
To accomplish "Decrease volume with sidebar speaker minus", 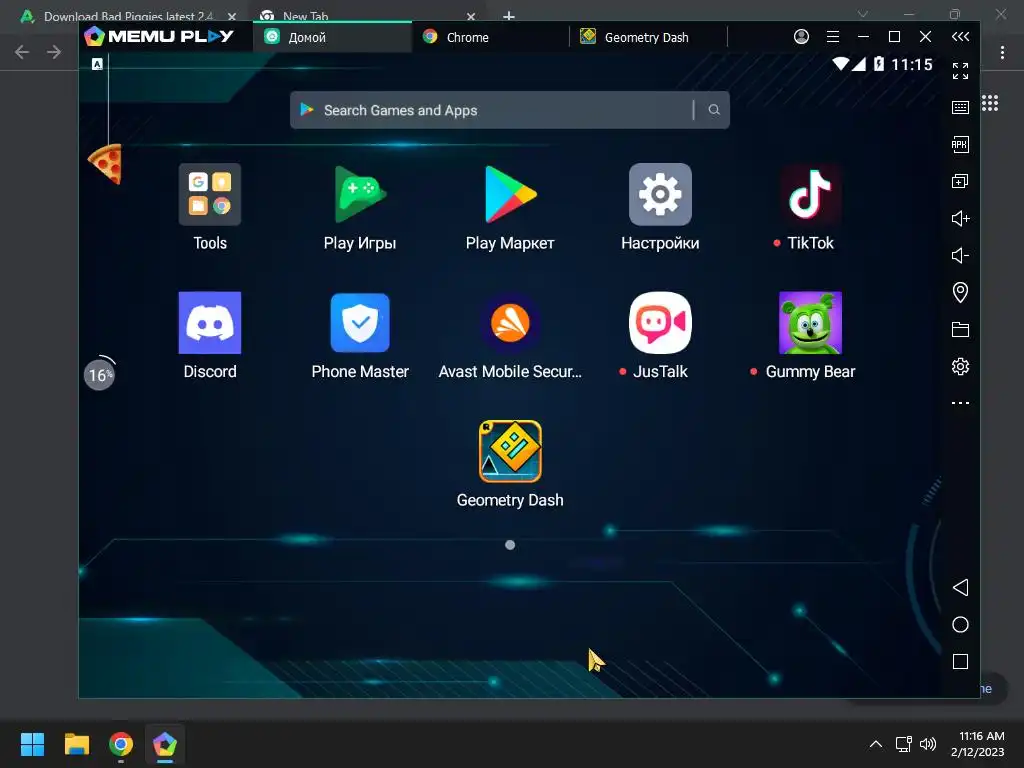I will [x=960, y=255].
